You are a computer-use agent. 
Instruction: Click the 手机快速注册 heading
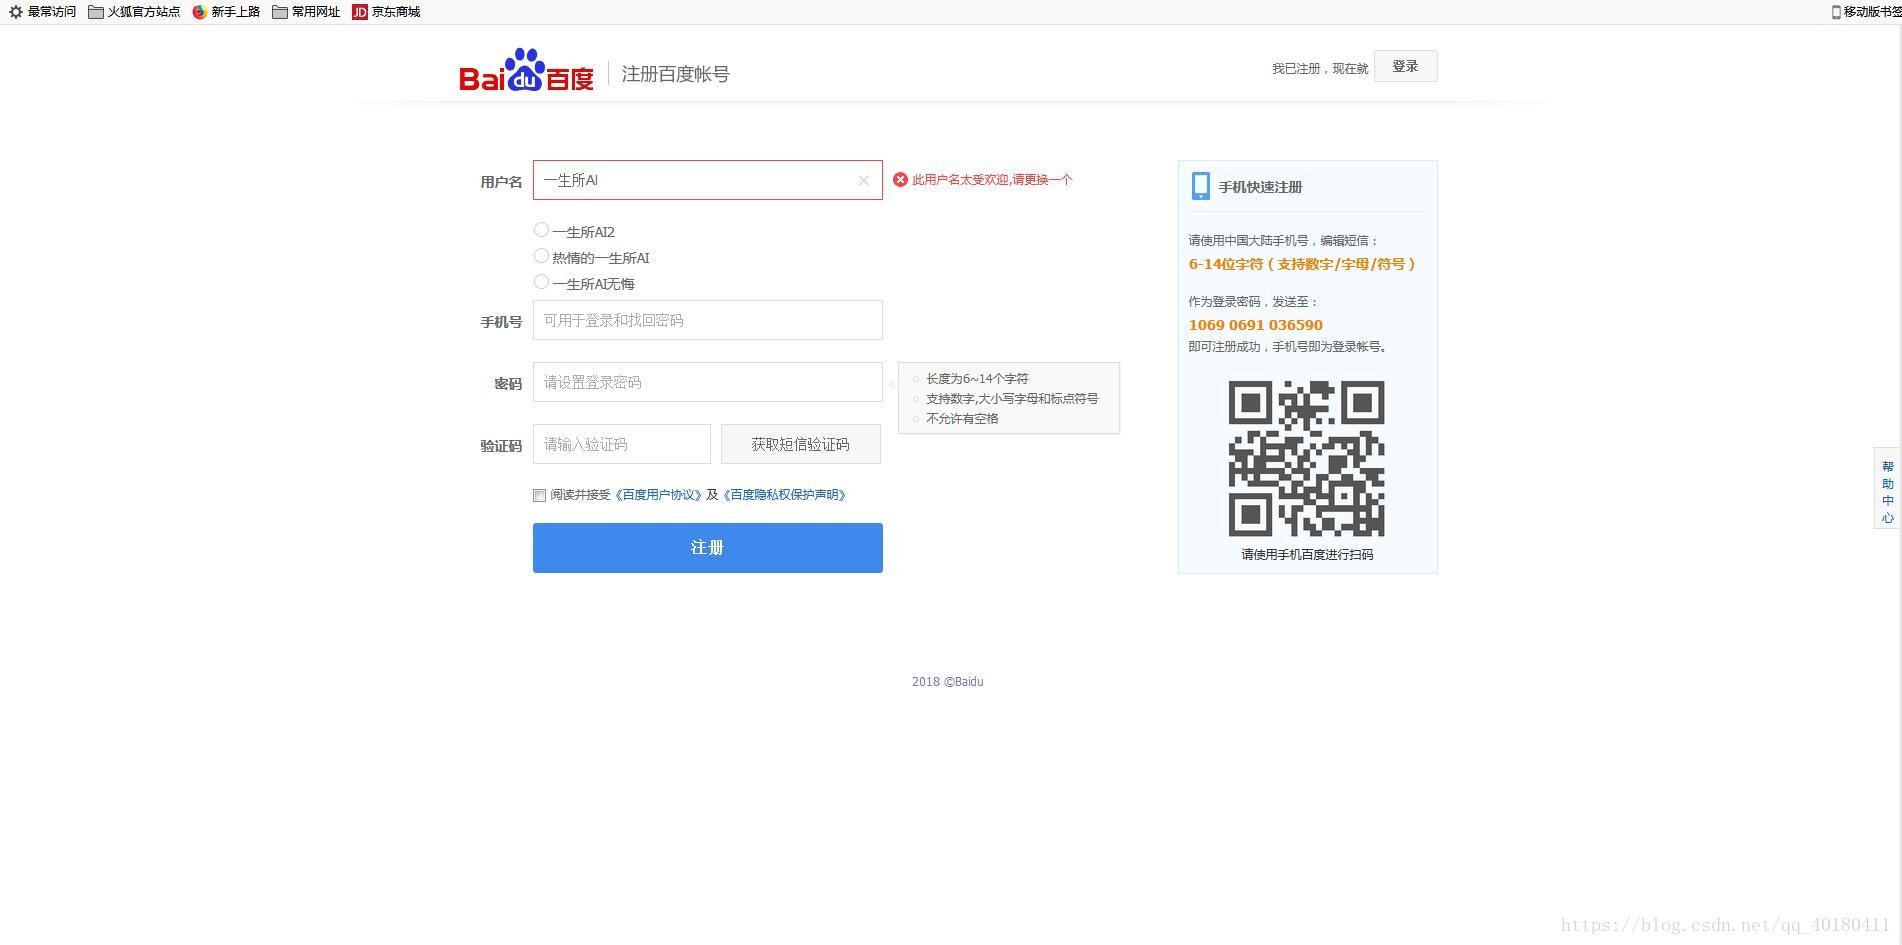point(1260,187)
